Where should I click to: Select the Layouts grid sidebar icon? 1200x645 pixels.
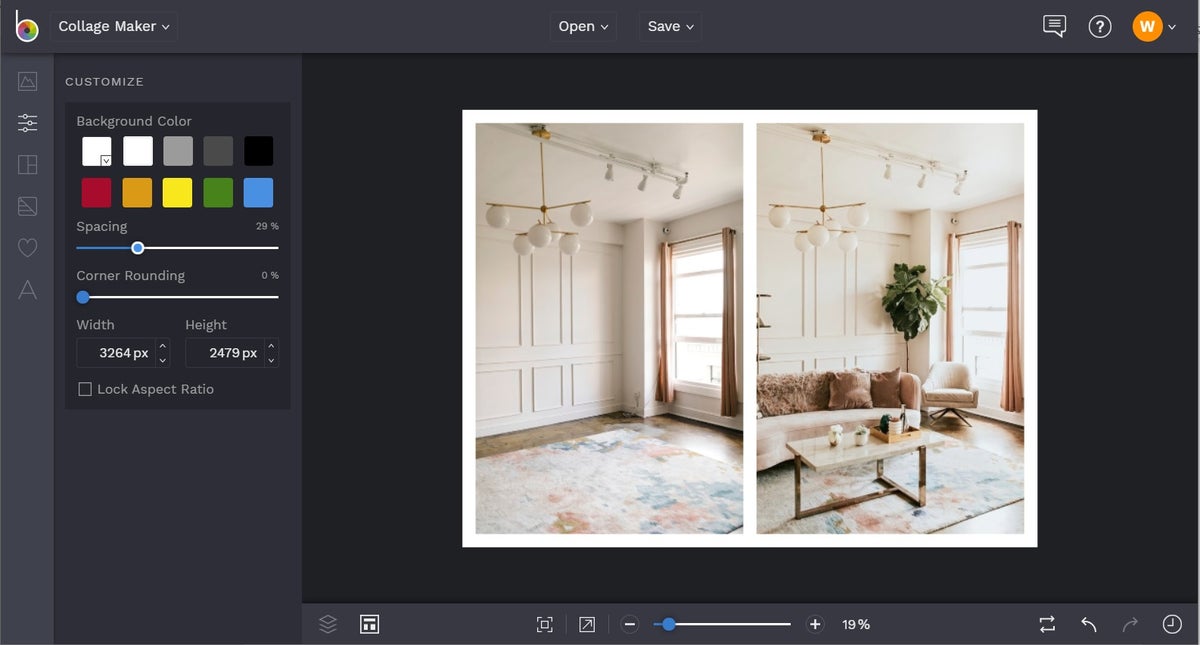point(27,165)
